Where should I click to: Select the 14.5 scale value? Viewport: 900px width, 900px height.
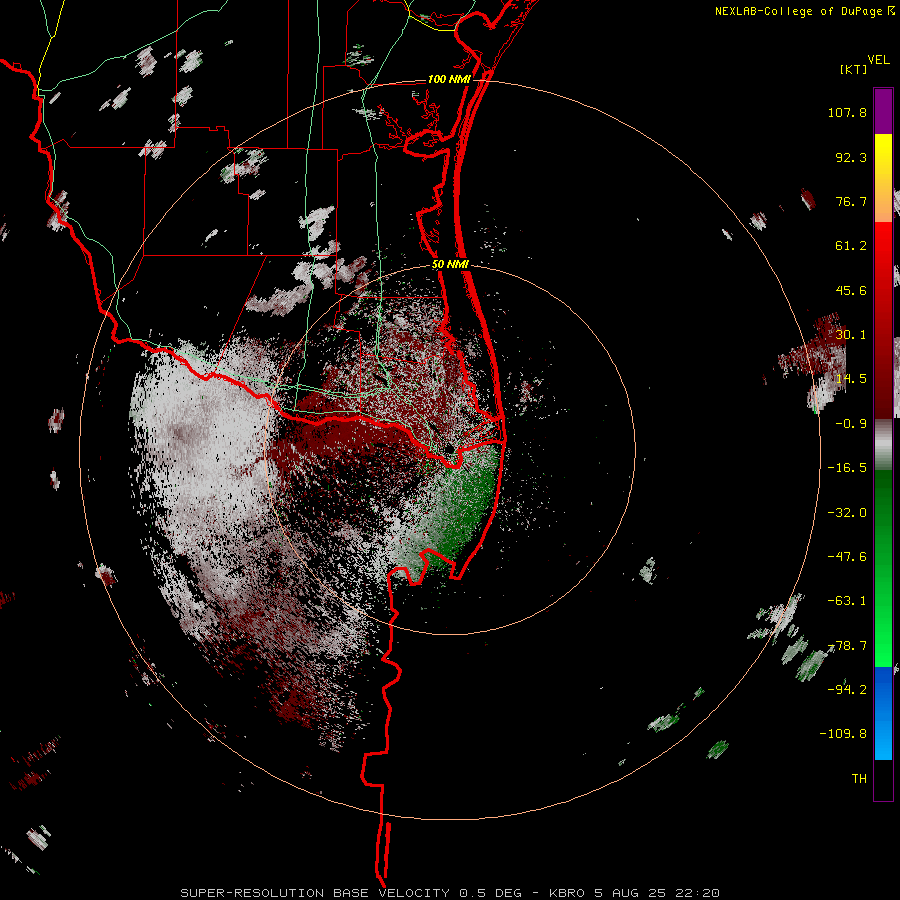pyautogui.click(x=851, y=379)
